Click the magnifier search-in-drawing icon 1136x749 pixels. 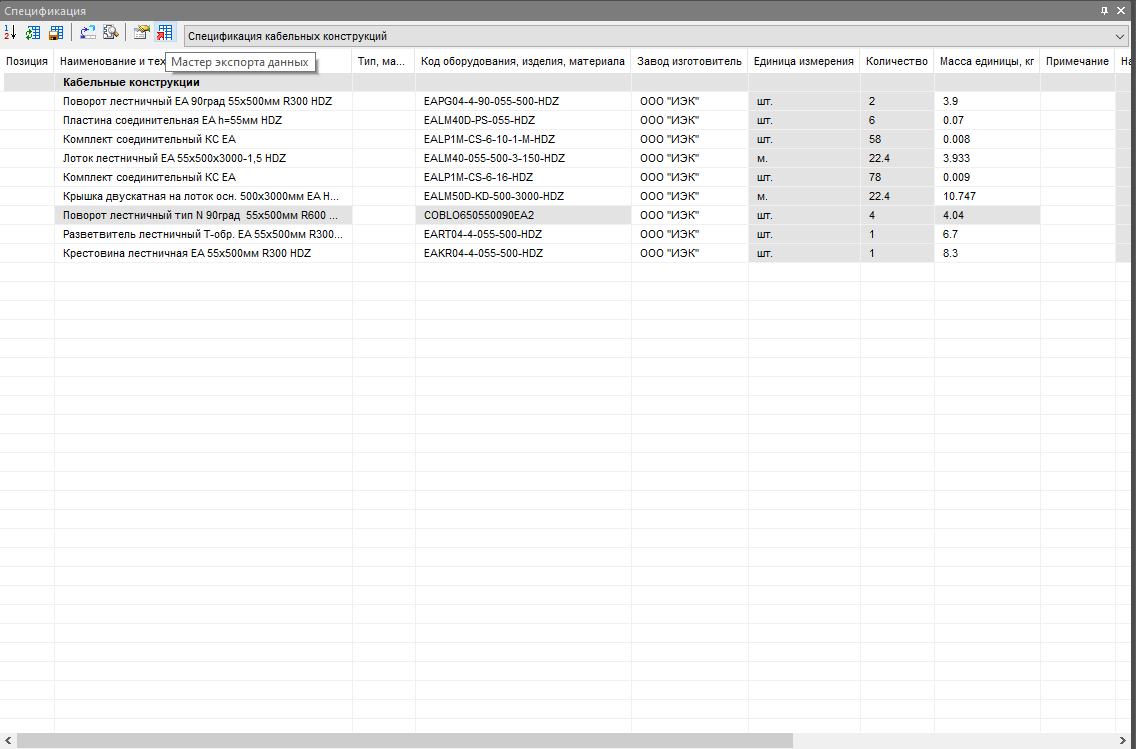110,33
